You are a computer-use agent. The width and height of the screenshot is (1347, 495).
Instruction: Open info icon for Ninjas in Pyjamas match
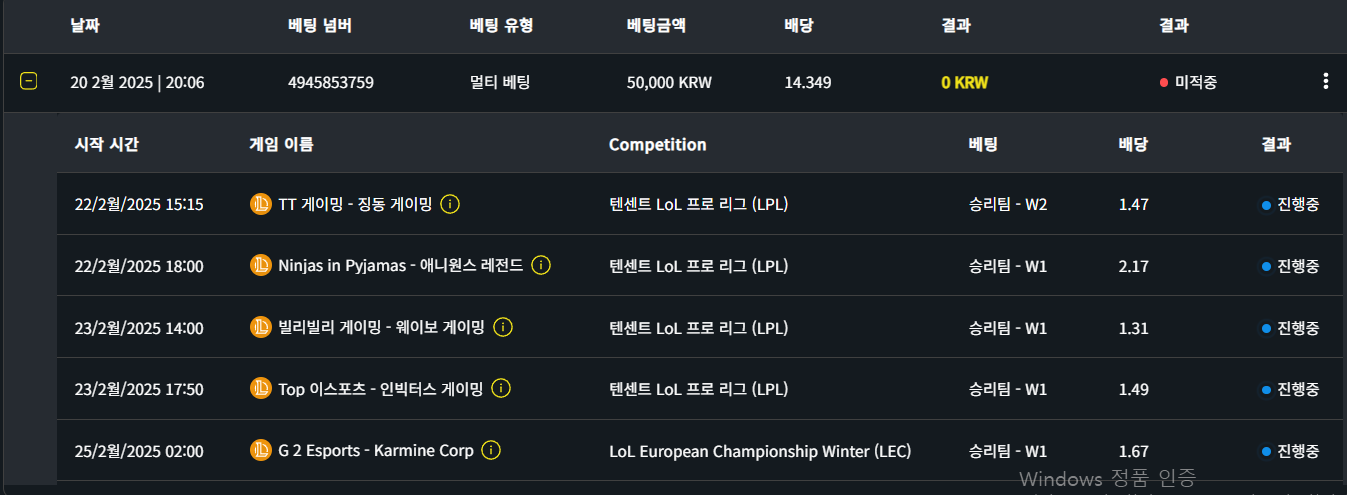tap(541, 266)
